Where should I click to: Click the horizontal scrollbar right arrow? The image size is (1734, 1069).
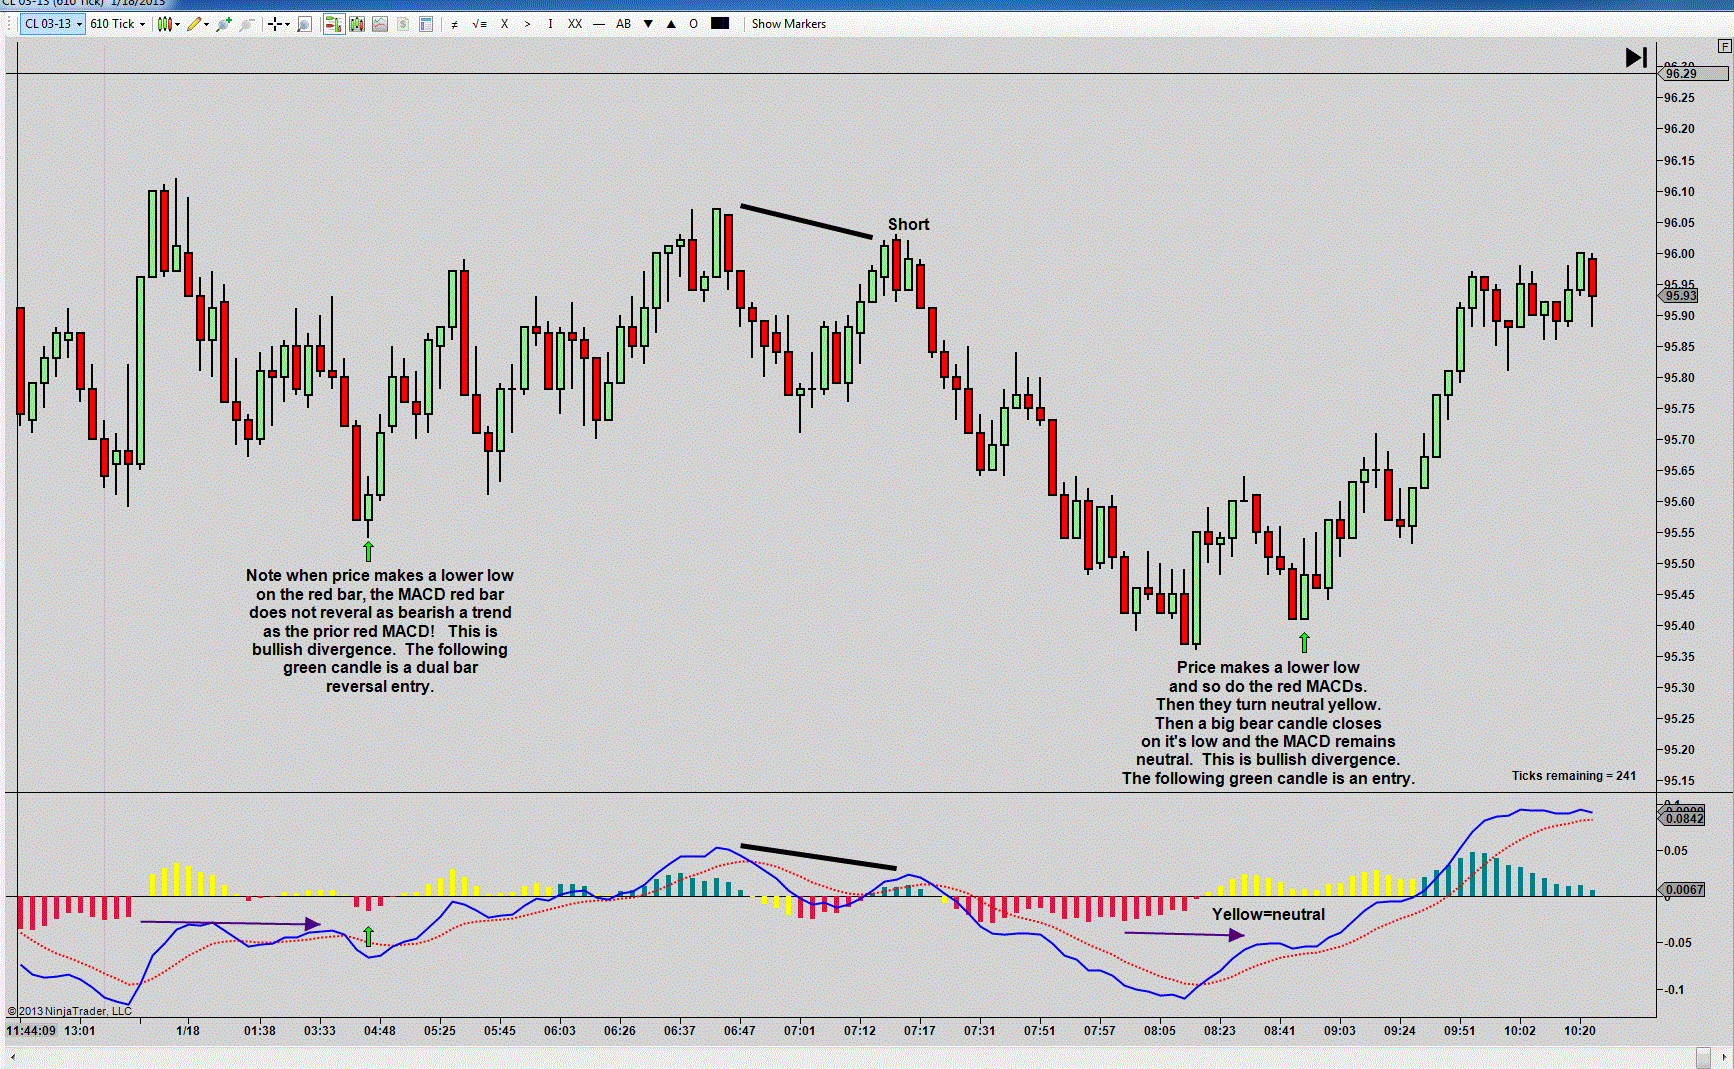[x=1724, y=1058]
